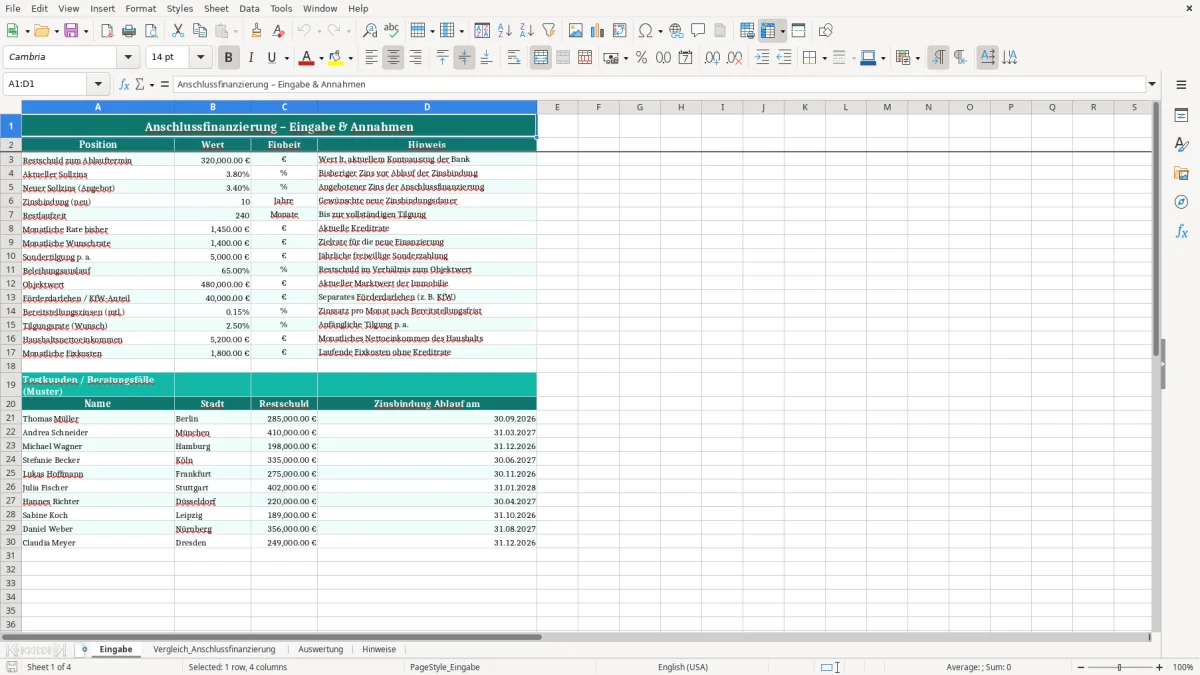Toggle Align Left

[x=371, y=58]
